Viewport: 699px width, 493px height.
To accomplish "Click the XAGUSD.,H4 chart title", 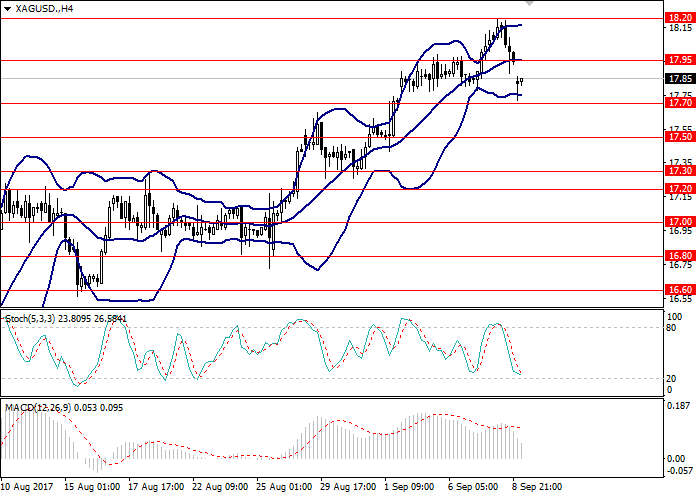I will pos(44,8).
